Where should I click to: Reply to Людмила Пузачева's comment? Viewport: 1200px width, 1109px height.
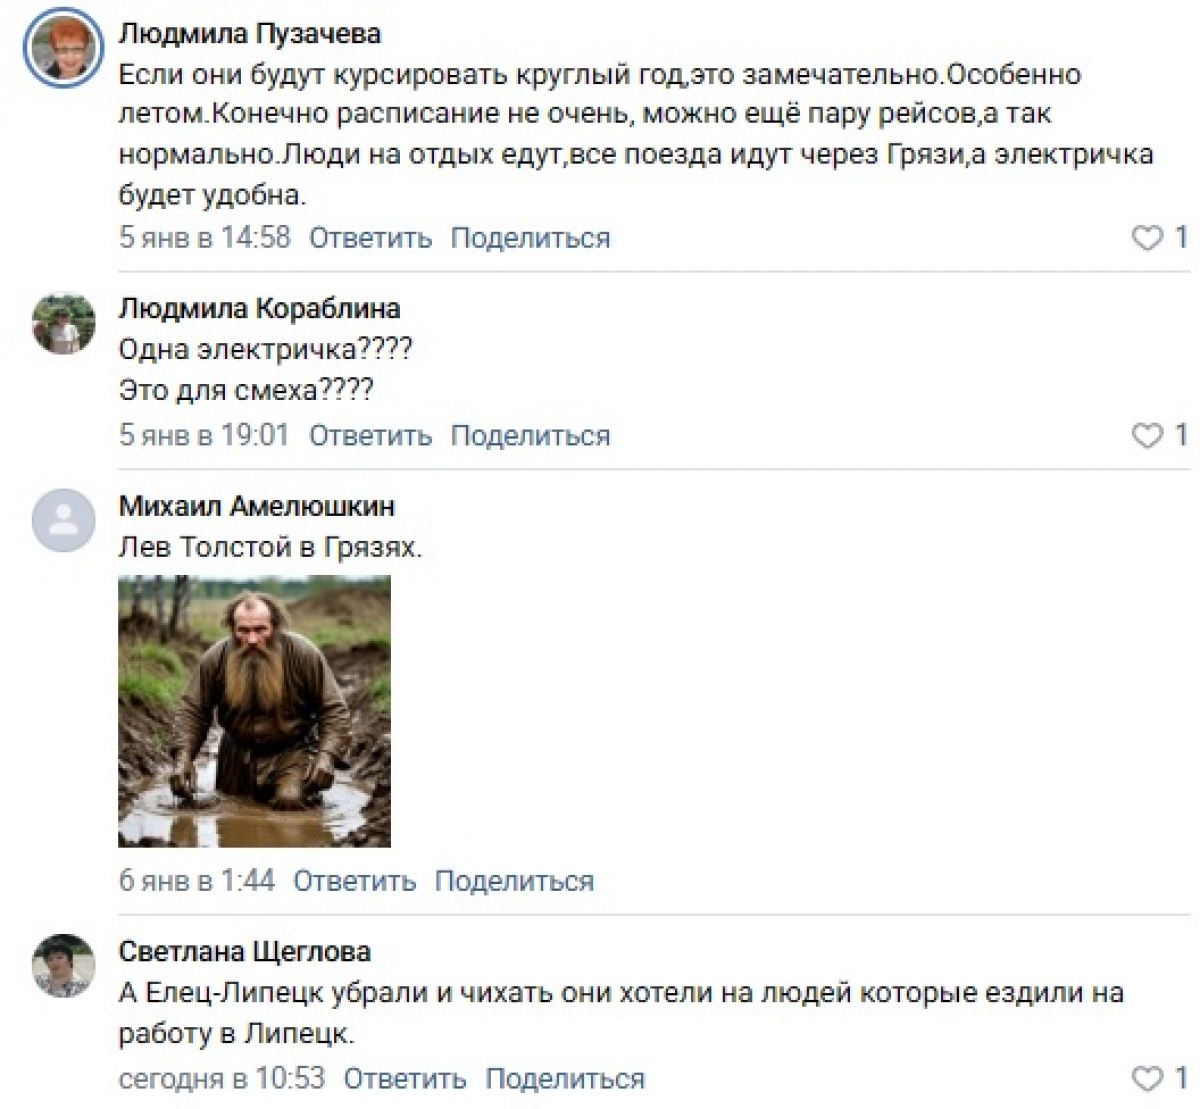pos(370,238)
